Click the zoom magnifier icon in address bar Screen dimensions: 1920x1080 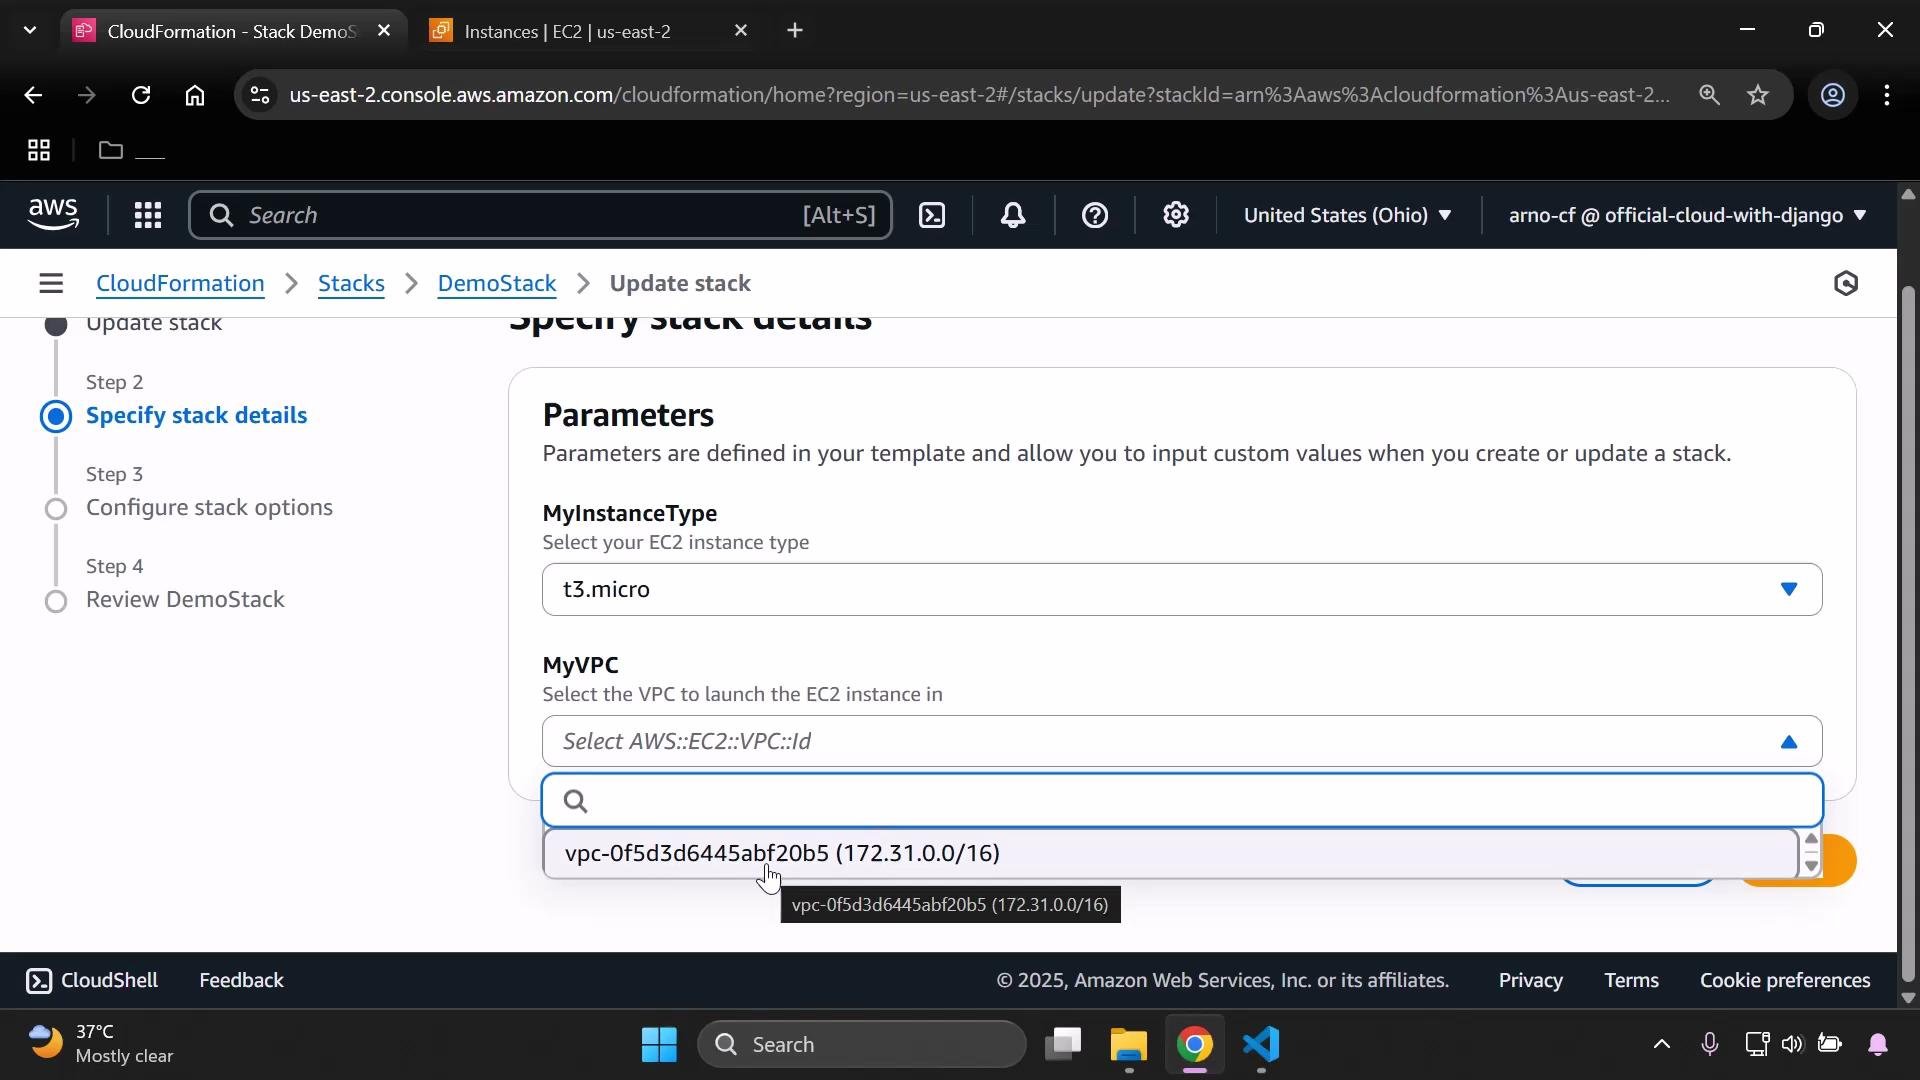(1709, 95)
